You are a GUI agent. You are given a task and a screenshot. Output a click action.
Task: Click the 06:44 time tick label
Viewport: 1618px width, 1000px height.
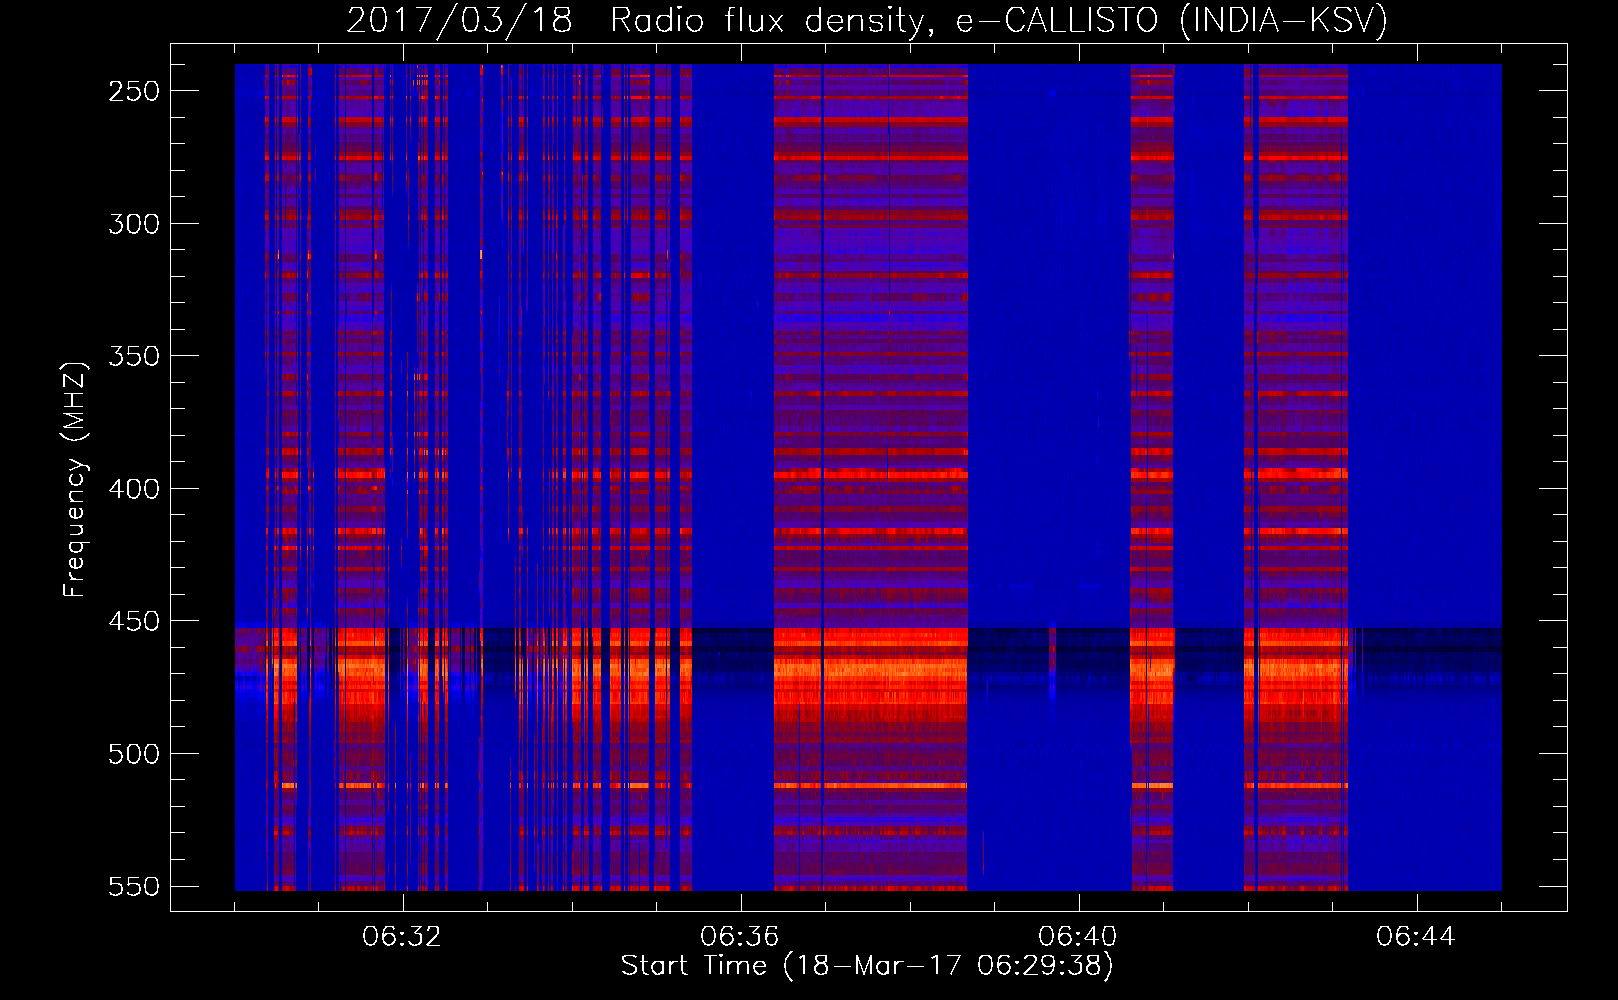[1416, 937]
